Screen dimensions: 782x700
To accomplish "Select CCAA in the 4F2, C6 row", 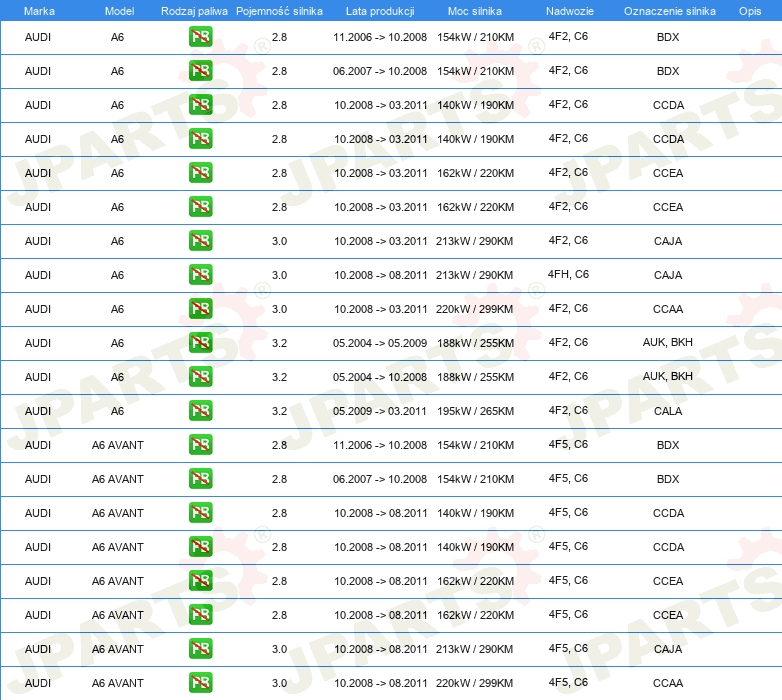I will 668,309.
